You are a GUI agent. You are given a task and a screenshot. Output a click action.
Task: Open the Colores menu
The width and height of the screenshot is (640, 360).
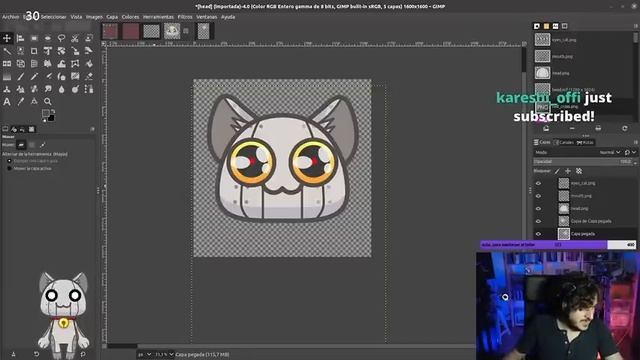point(130,17)
